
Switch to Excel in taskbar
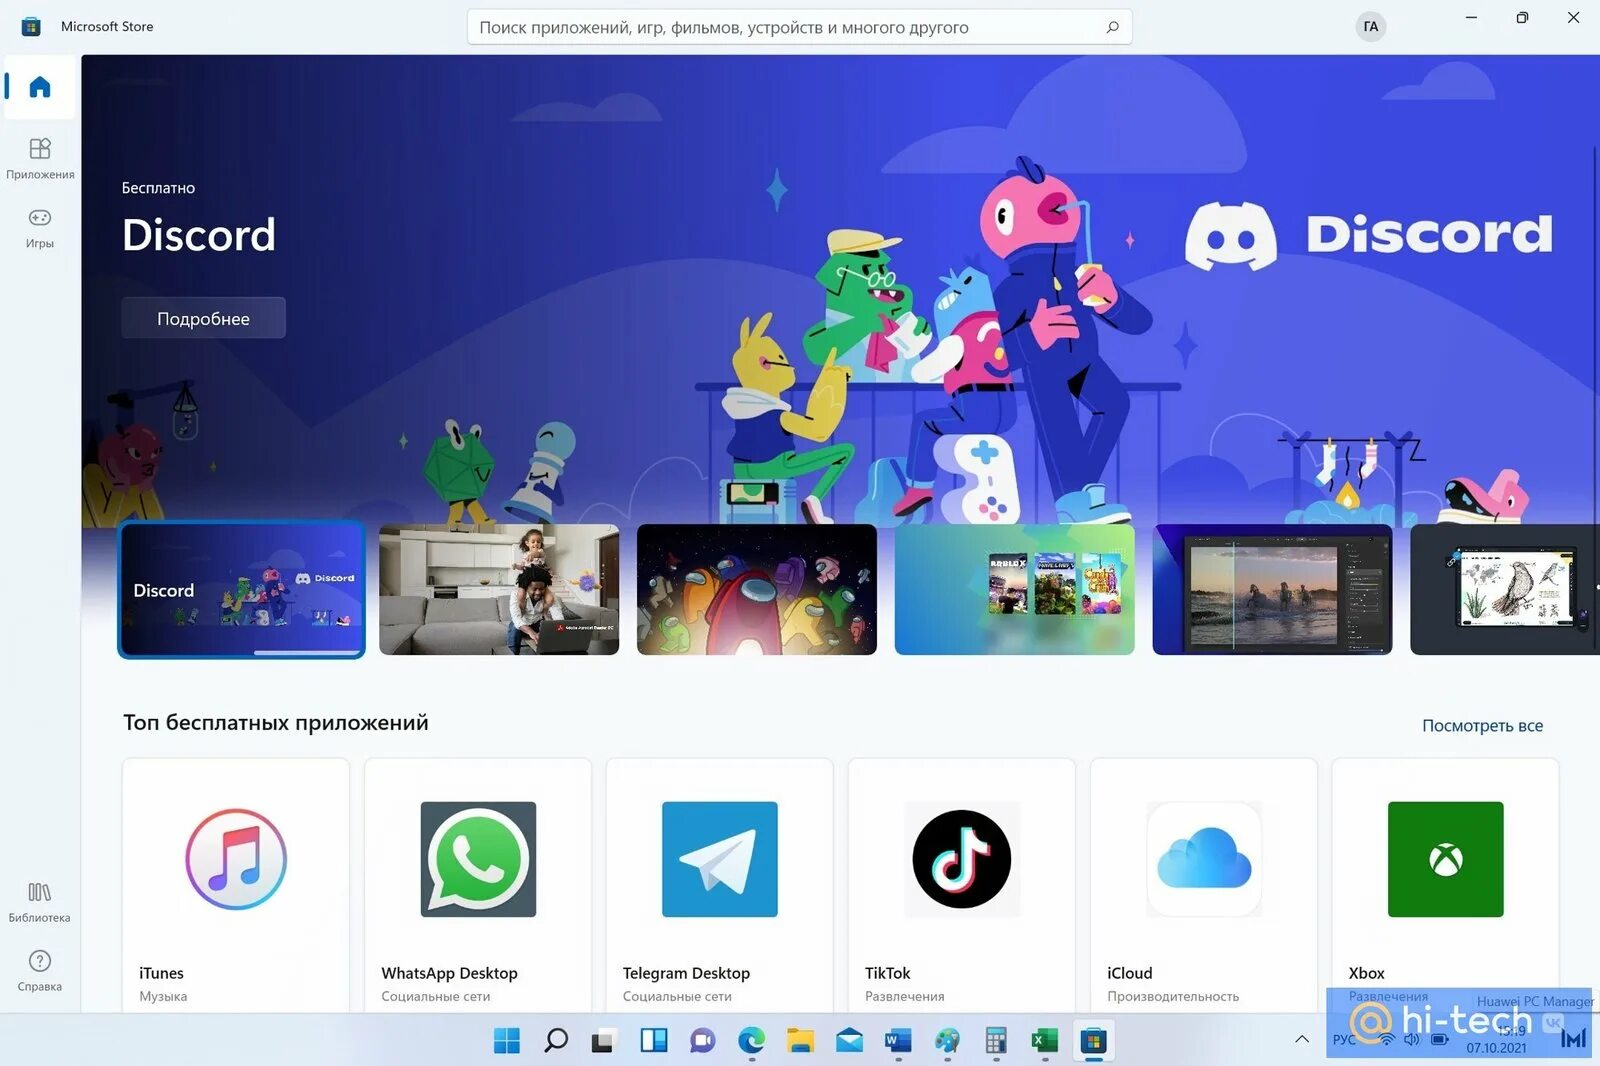1045,1041
